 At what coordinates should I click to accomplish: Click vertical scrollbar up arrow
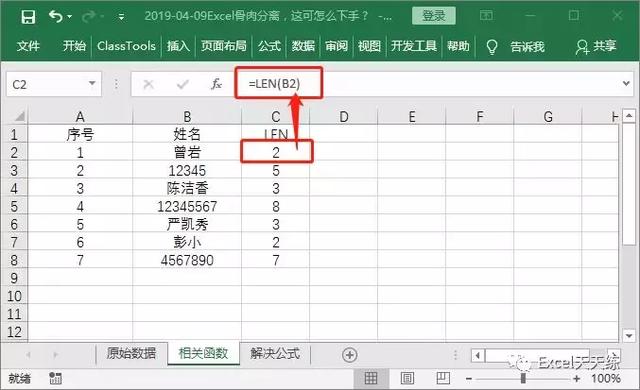click(629, 115)
